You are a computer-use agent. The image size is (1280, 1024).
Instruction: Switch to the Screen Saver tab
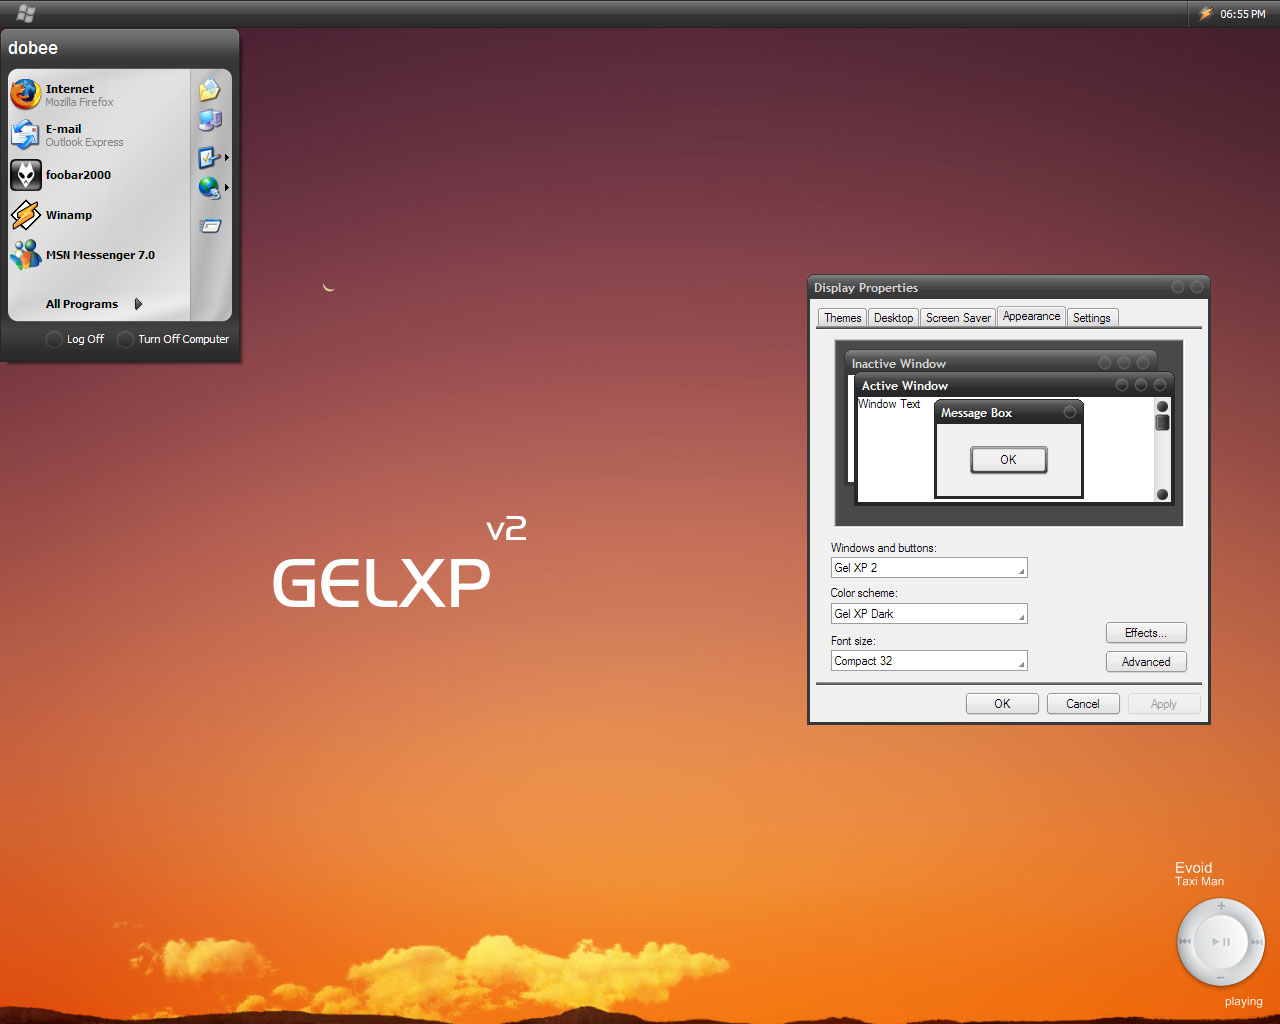point(958,318)
